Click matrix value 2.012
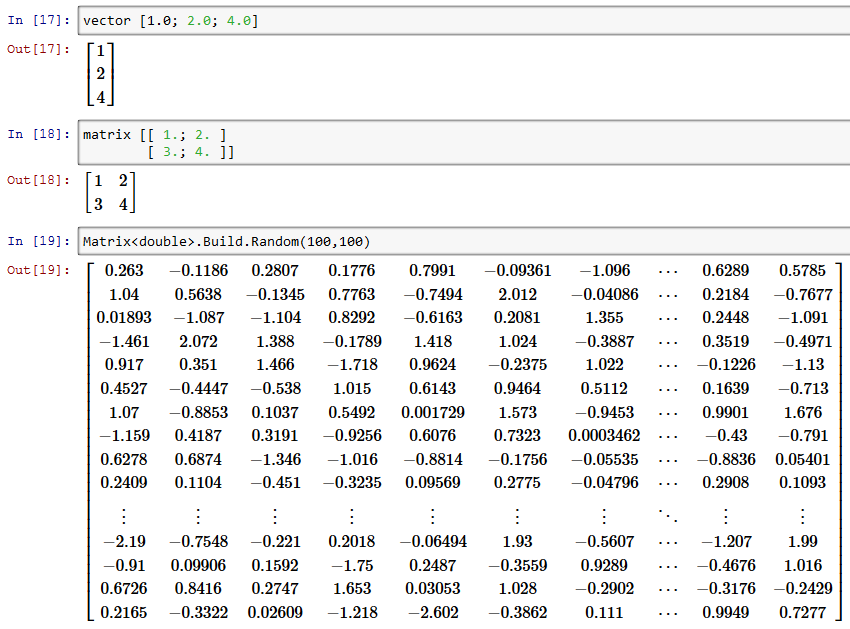The height and width of the screenshot is (629, 850). pyautogui.click(x=517, y=294)
